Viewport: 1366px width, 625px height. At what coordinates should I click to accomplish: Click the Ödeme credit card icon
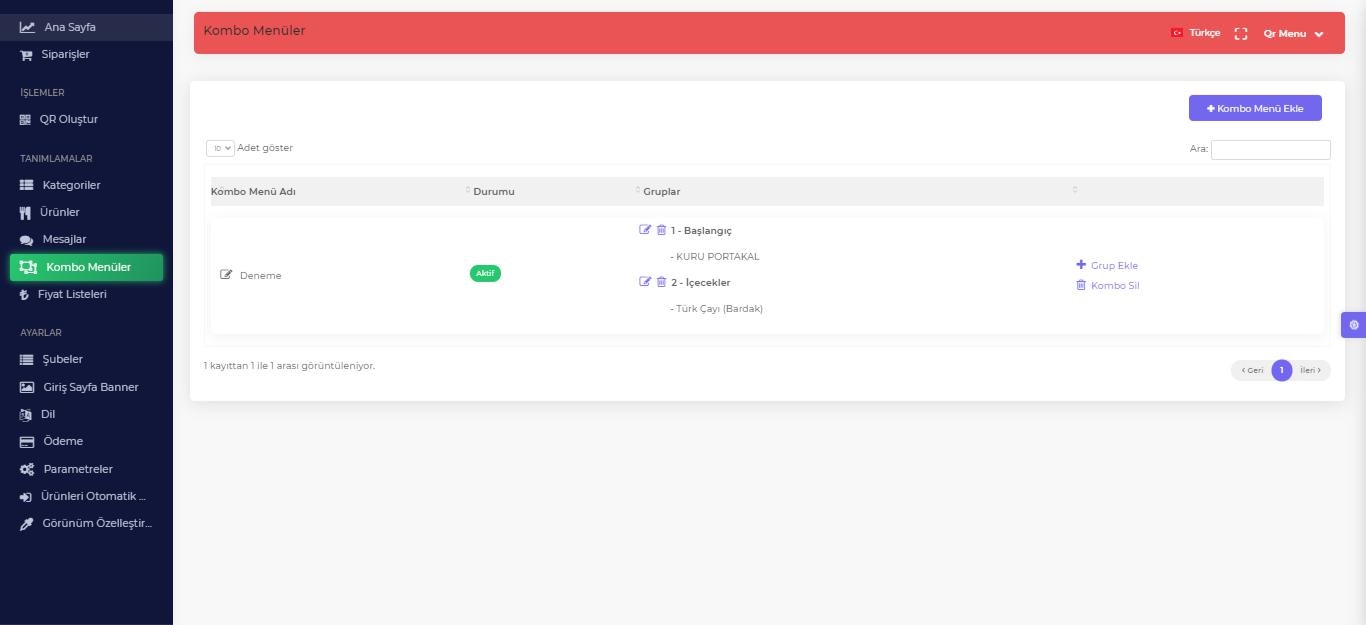tap(27, 442)
